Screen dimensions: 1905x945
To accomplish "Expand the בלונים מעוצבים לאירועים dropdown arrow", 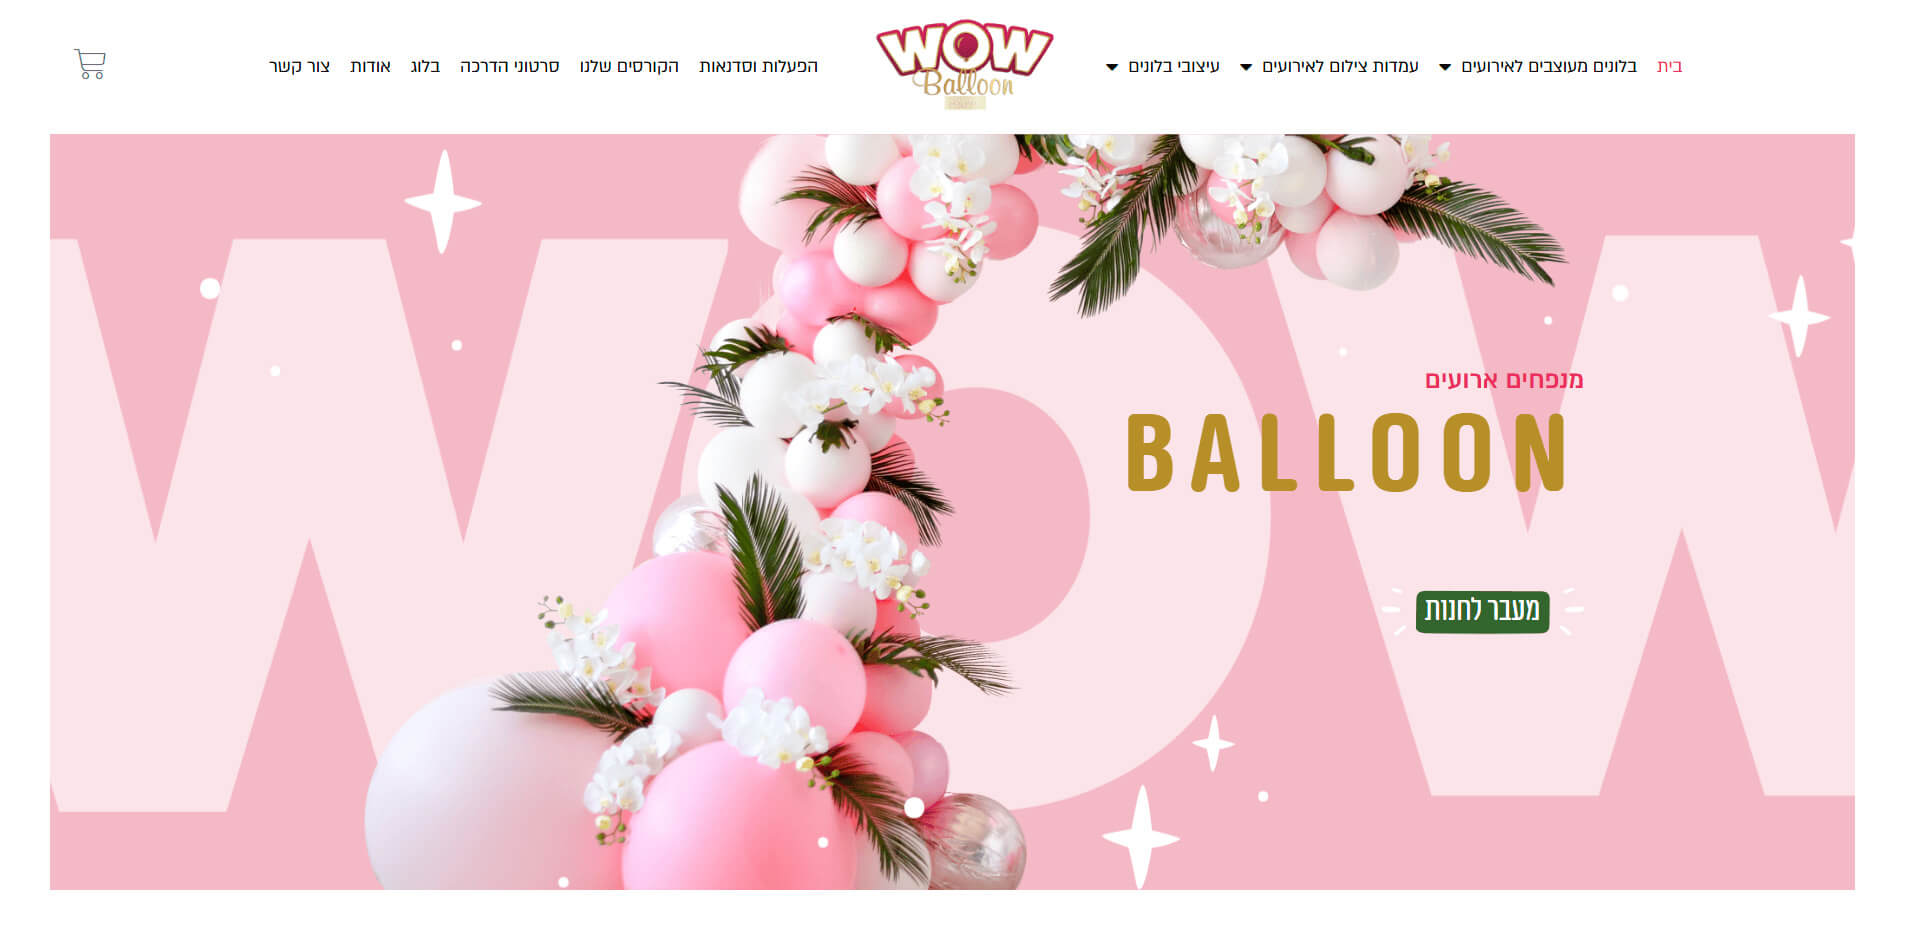I will (x=1445, y=67).
